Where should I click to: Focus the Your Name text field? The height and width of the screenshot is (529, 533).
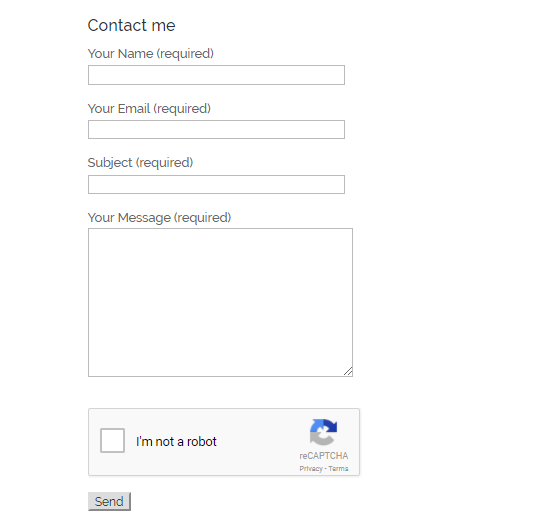click(217, 75)
